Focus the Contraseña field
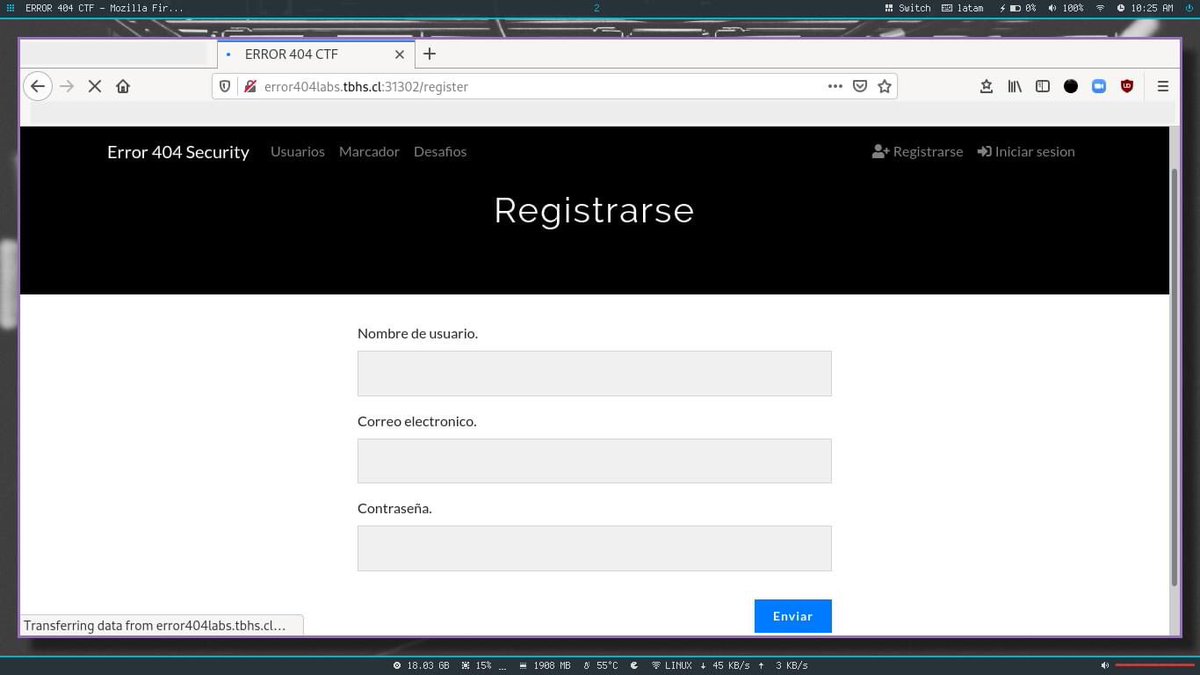 (x=594, y=548)
